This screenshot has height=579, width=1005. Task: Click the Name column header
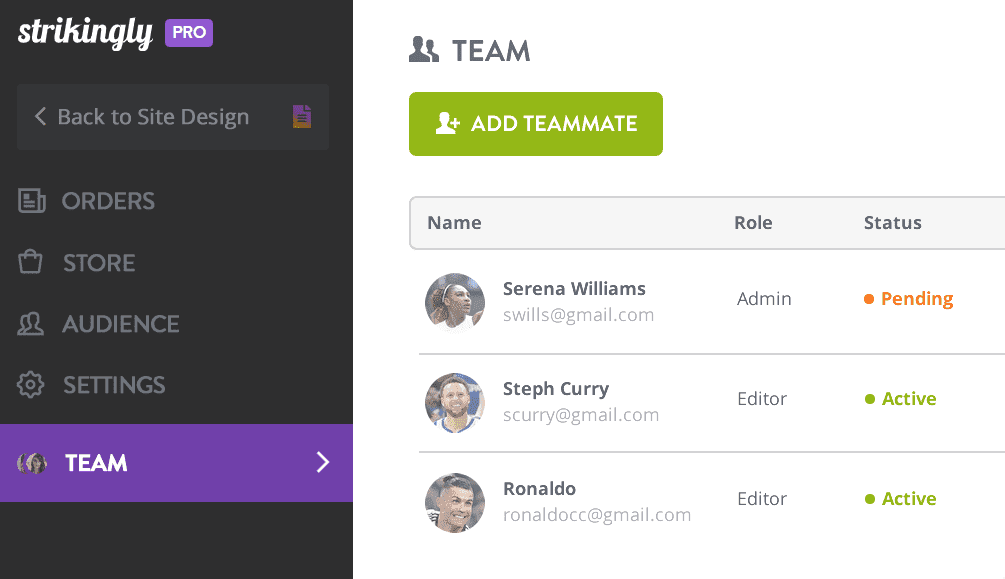(454, 223)
